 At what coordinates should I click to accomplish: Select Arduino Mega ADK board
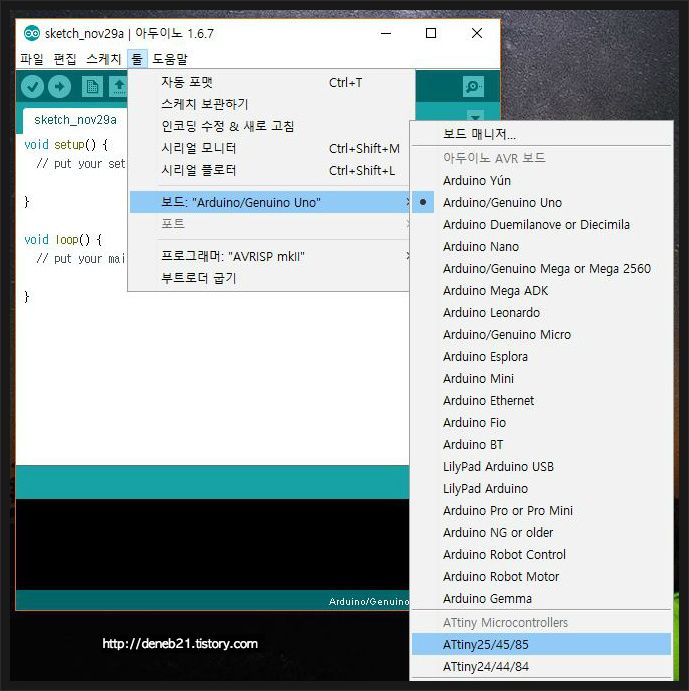(x=541, y=290)
